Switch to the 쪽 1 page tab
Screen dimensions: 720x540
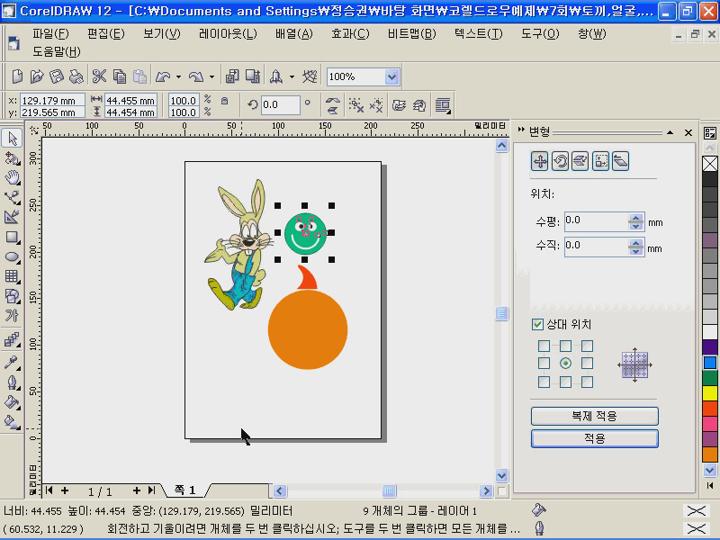coord(186,490)
